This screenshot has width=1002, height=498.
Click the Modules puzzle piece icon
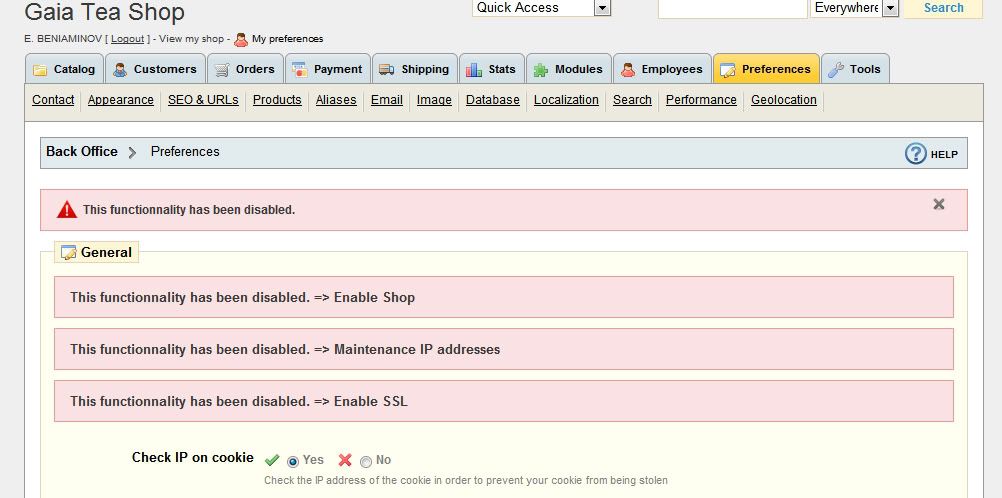click(541, 70)
